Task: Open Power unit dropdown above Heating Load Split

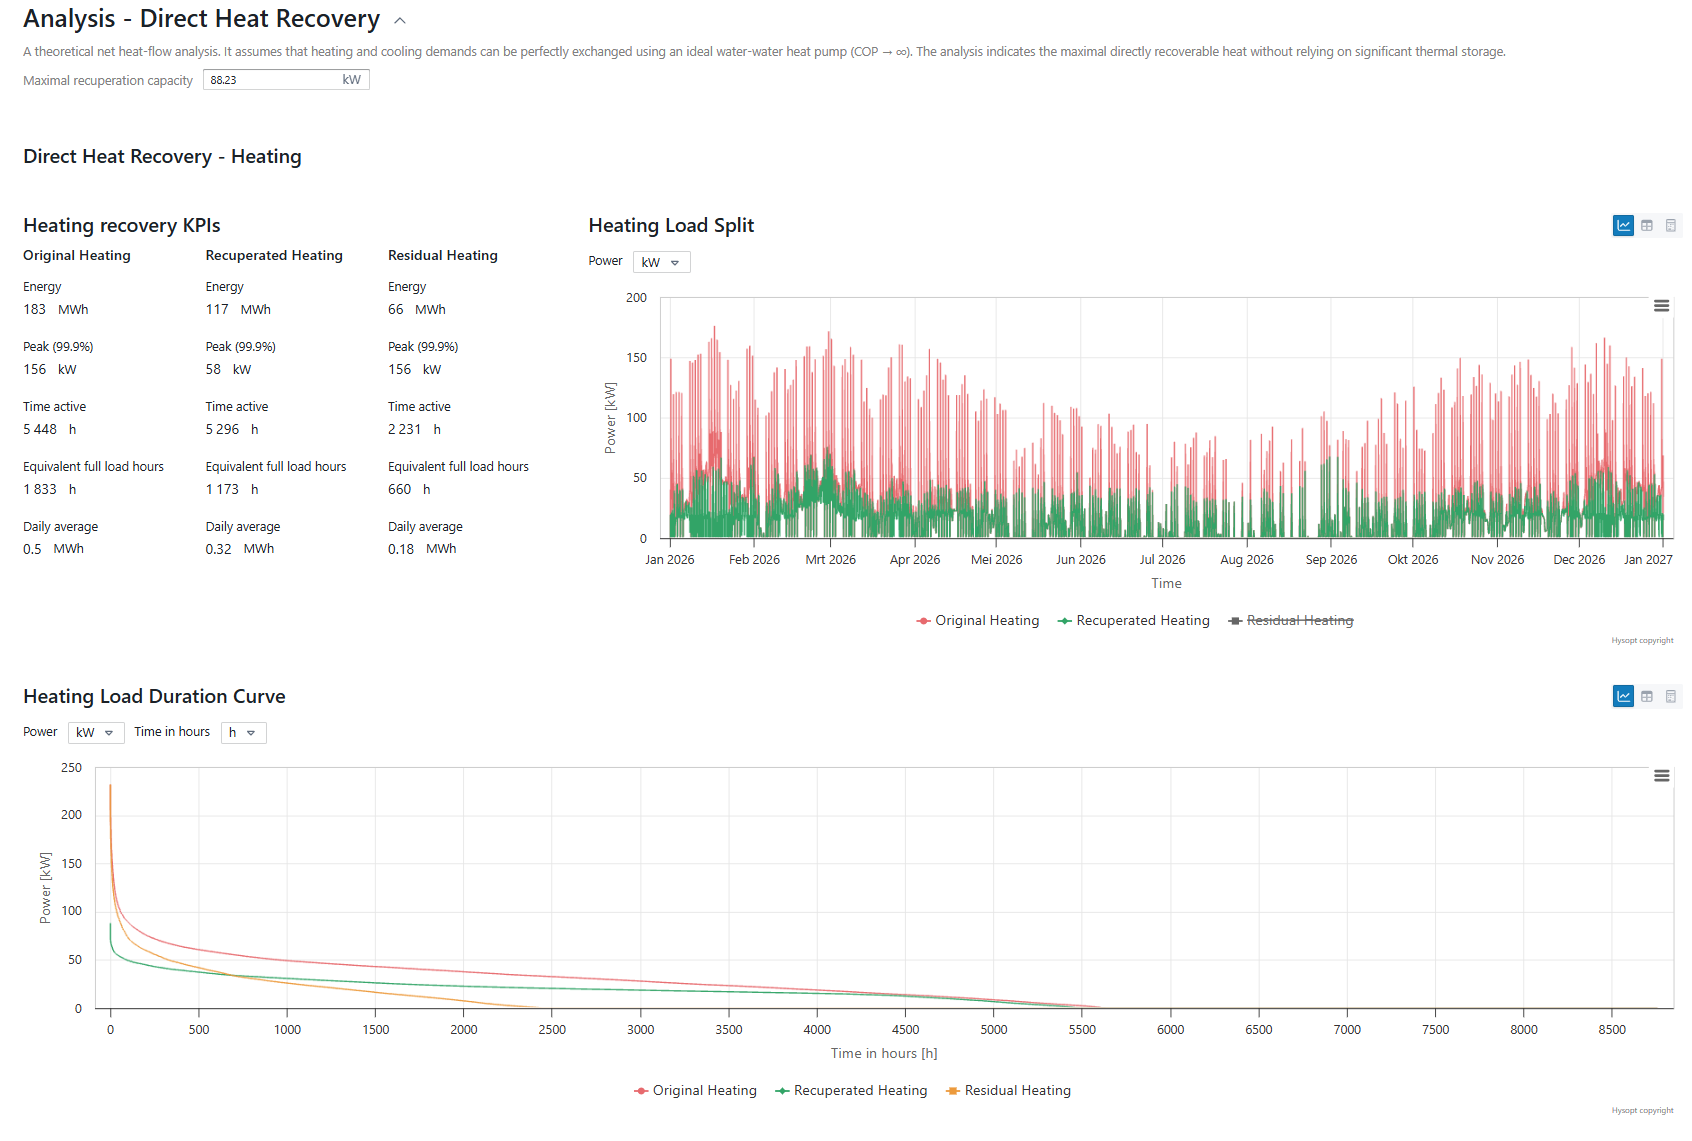Action: point(661,262)
